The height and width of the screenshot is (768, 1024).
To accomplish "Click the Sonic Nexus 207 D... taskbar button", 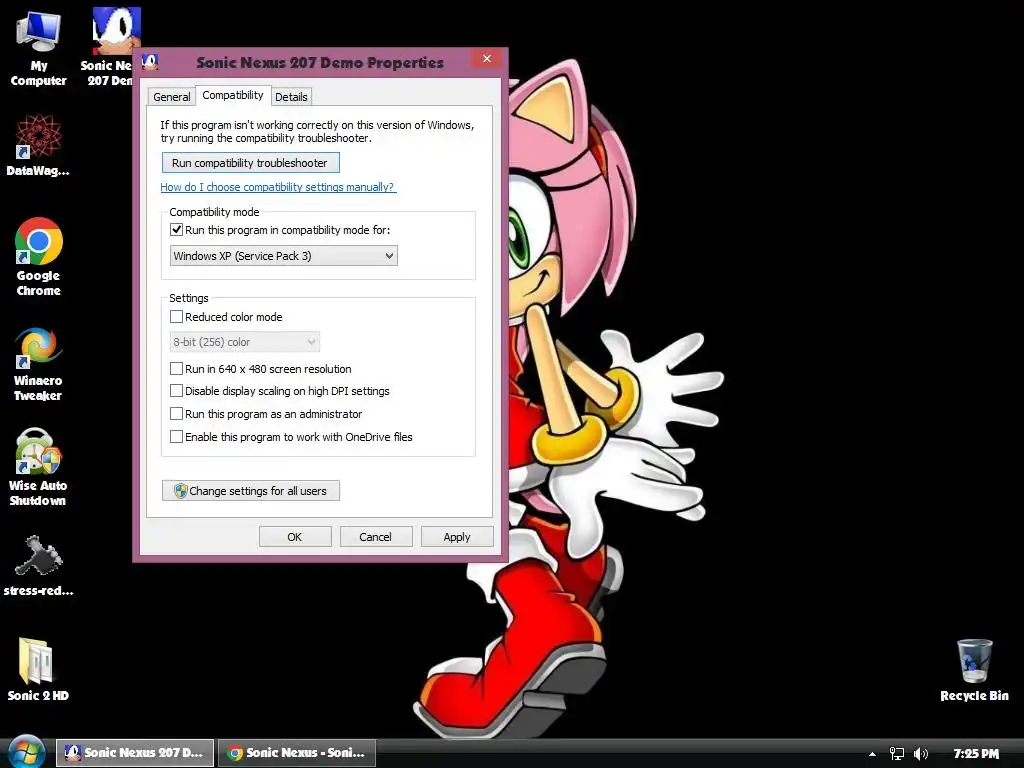I will 135,752.
